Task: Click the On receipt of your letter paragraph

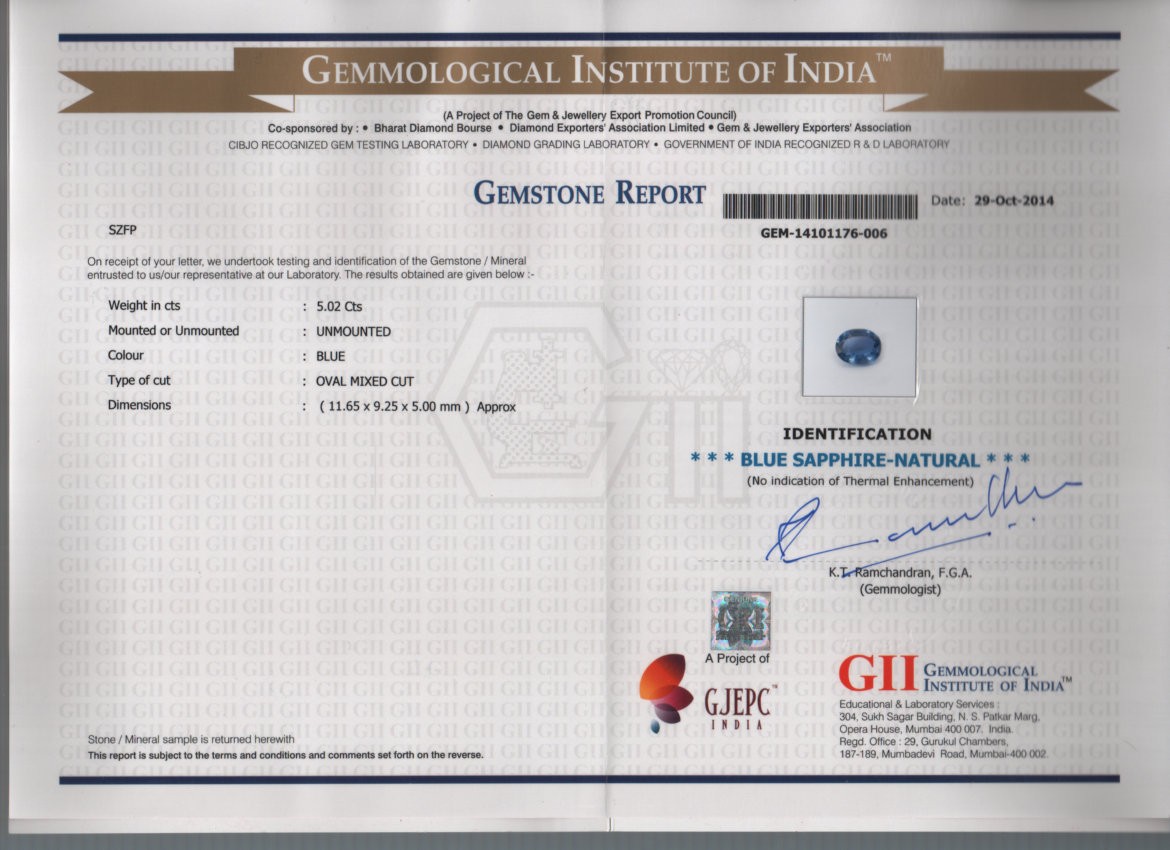Action: [310, 268]
